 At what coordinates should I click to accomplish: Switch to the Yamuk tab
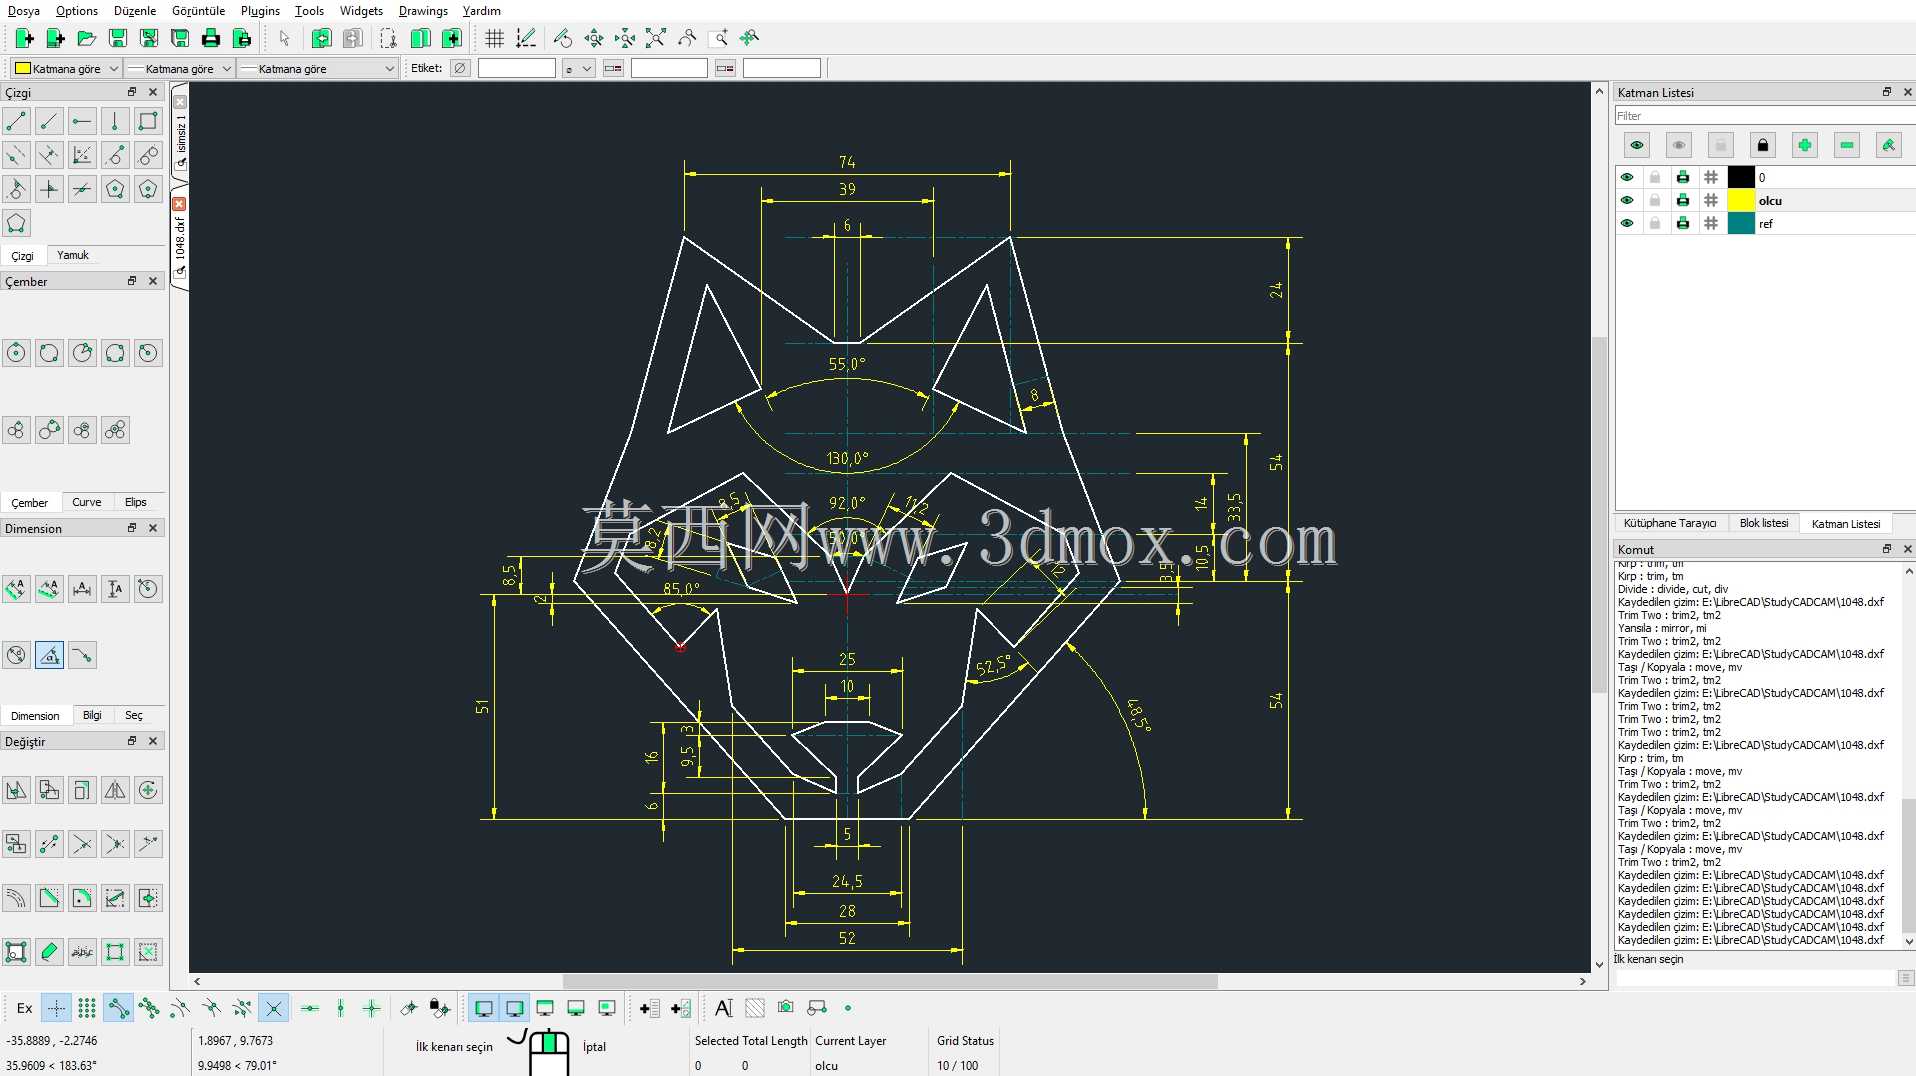pyautogui.click(x=73, y=256)
